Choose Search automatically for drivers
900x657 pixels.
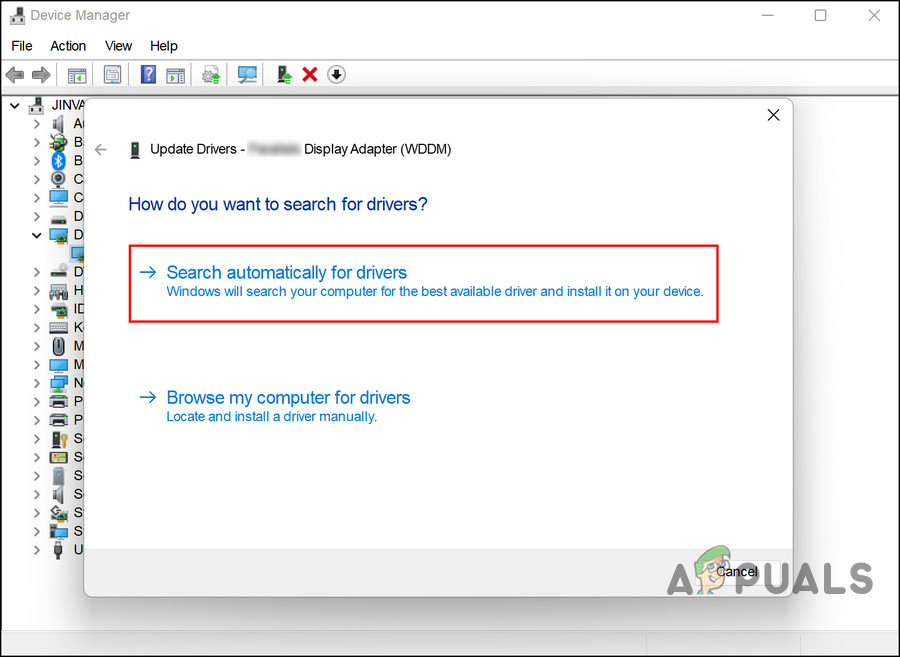tap(424, 283)
